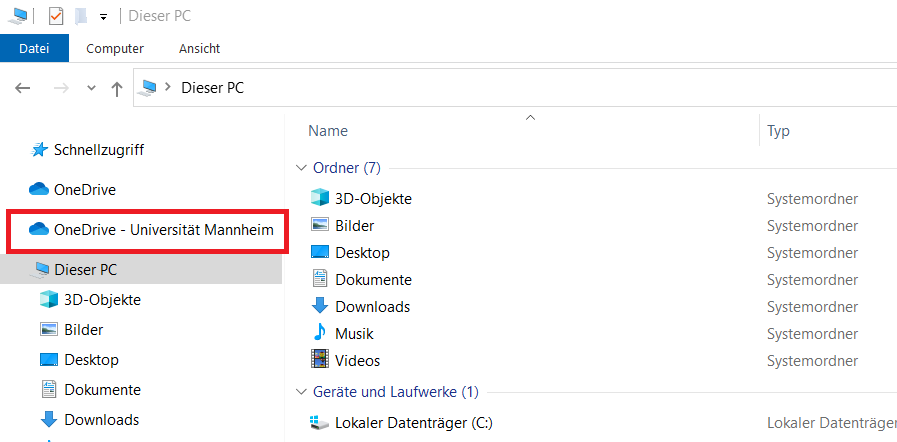Click the Bilder picture icon in sidebar

pos(49,329)
